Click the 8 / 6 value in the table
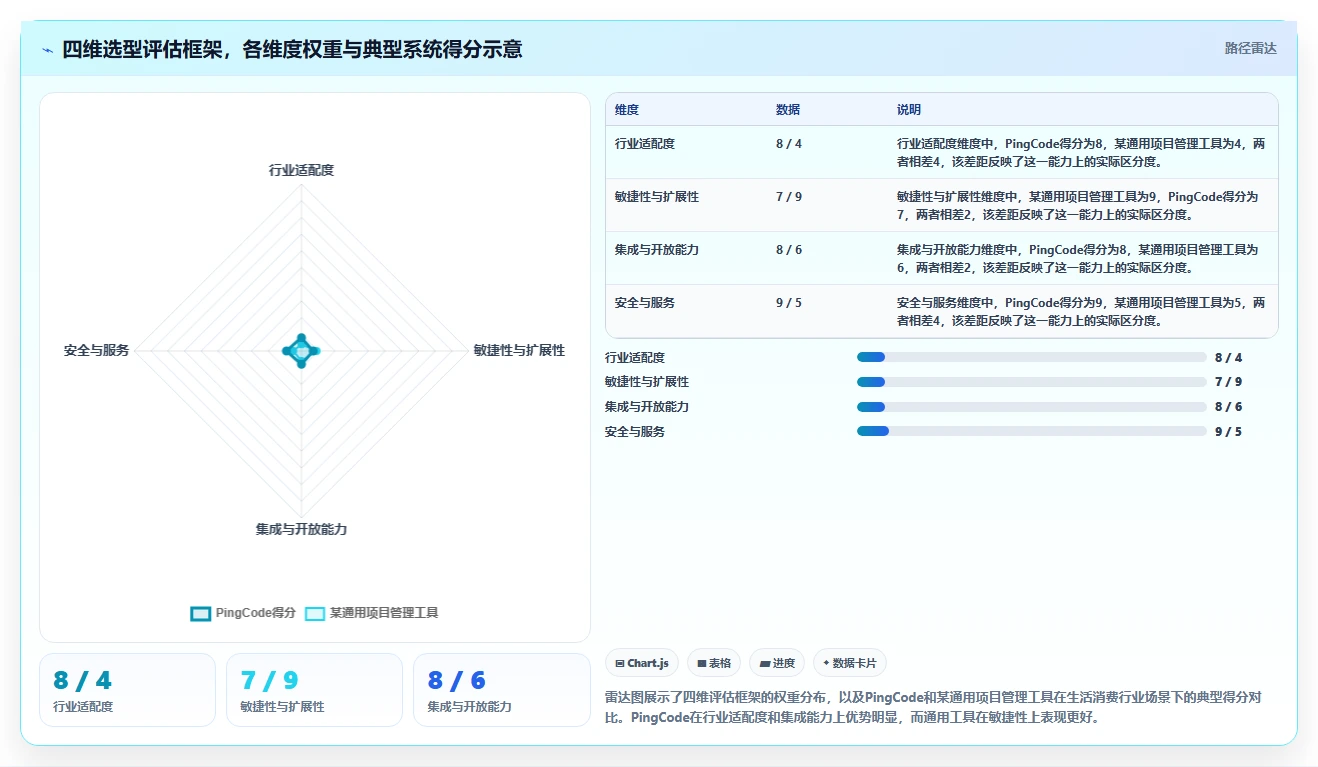1318x767 pixels. (789, 250)
